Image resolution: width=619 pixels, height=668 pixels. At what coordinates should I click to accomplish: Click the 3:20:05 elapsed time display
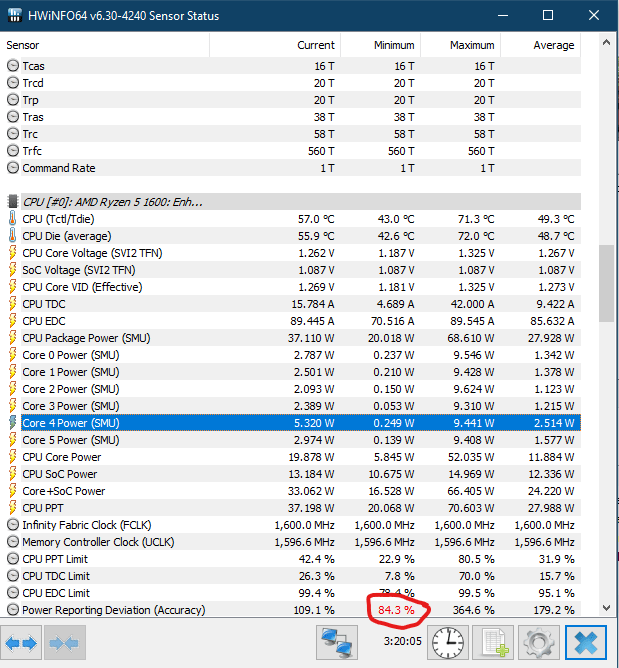(403, 641)
